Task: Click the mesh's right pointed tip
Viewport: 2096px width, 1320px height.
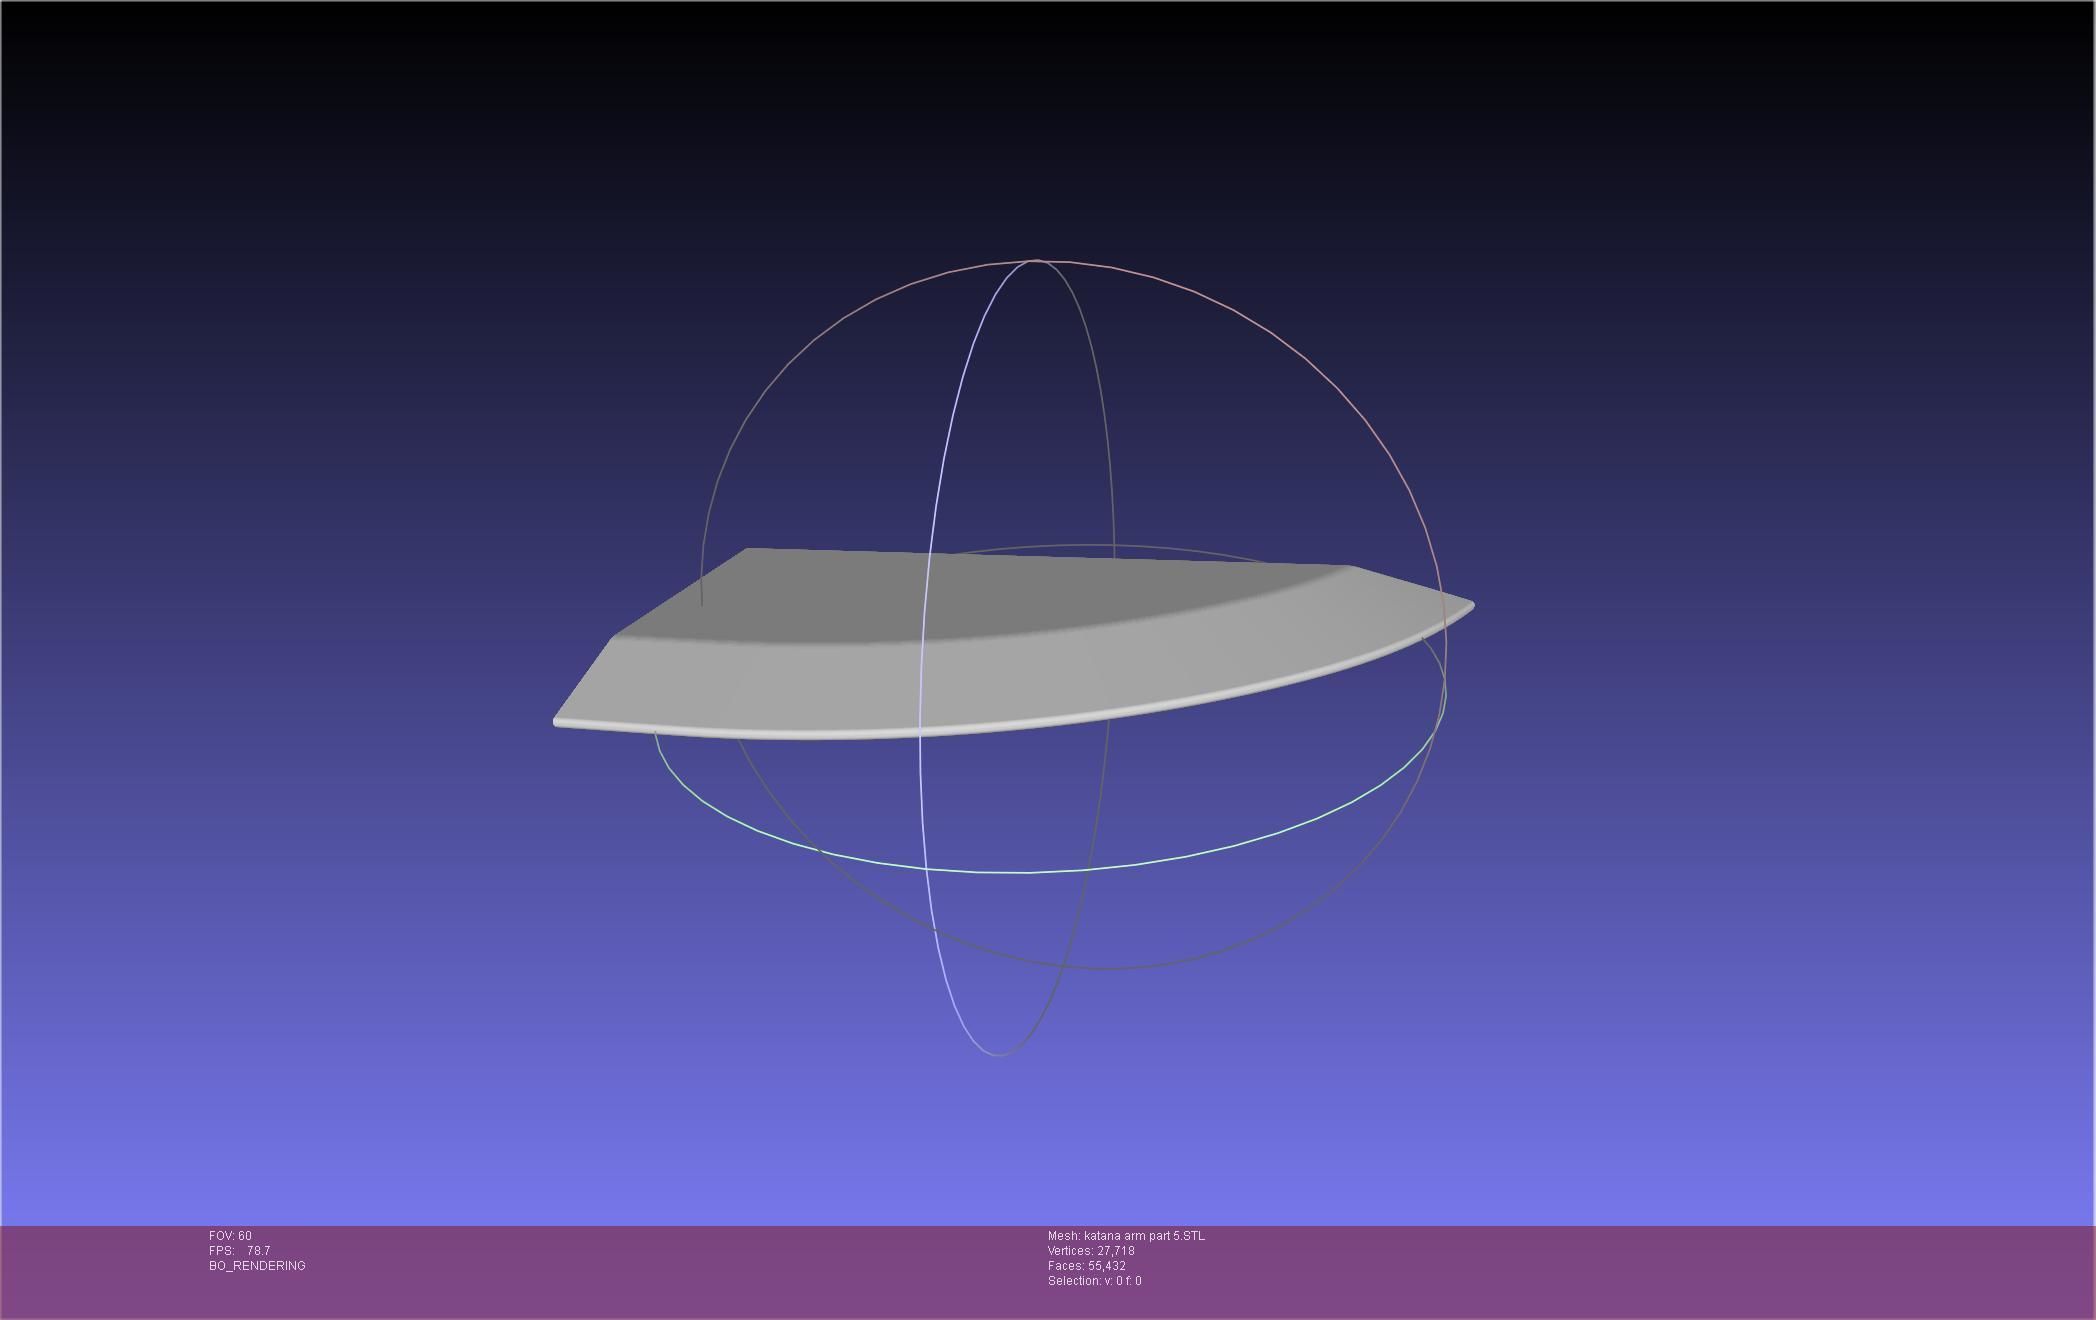Action: (1468, 605)
